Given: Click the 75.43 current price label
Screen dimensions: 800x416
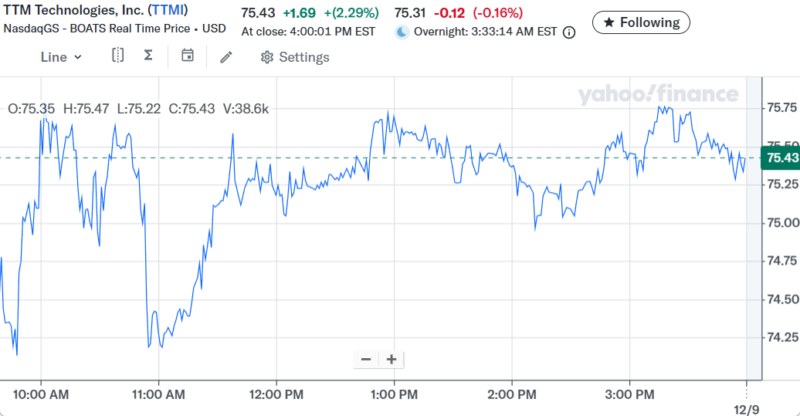Looking at the screenshot, I should tap(780, 158).
